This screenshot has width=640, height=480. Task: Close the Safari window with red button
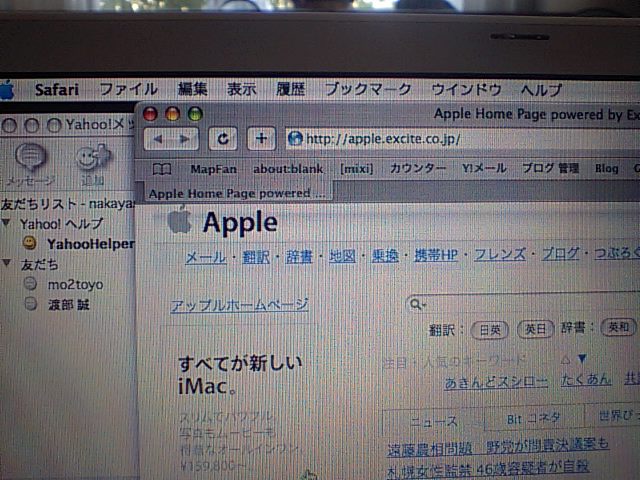pyautogui.click(x=150, y=114)
